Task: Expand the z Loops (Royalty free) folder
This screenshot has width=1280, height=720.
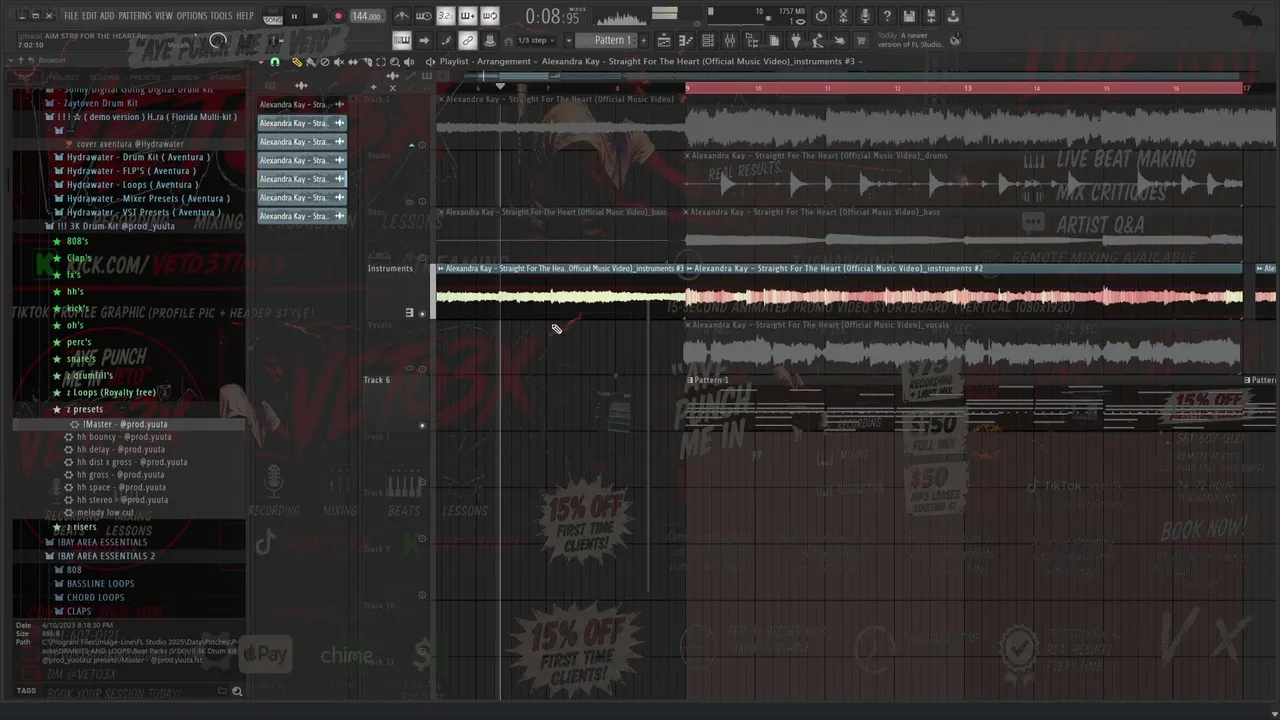Action: pos(110,392)
